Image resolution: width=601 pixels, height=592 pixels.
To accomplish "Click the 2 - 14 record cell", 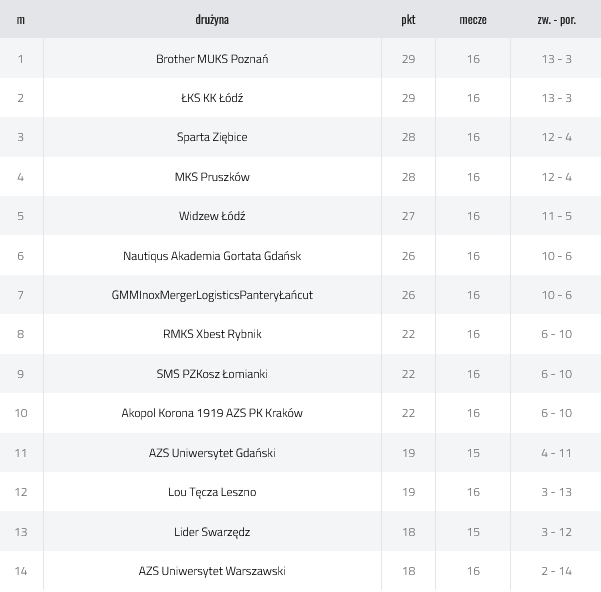I will 556,571.
